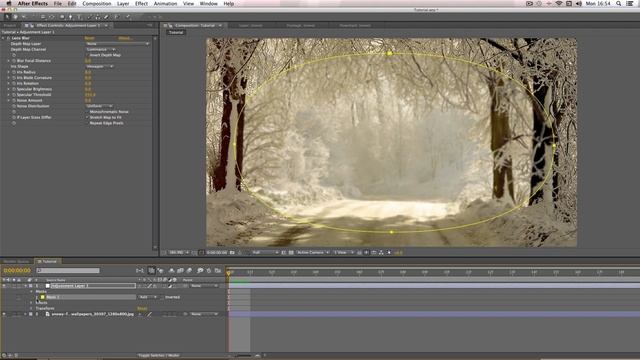640x360 pixels.
Task: Collapse the Masks group in timeline
Action: click(31, 291)
